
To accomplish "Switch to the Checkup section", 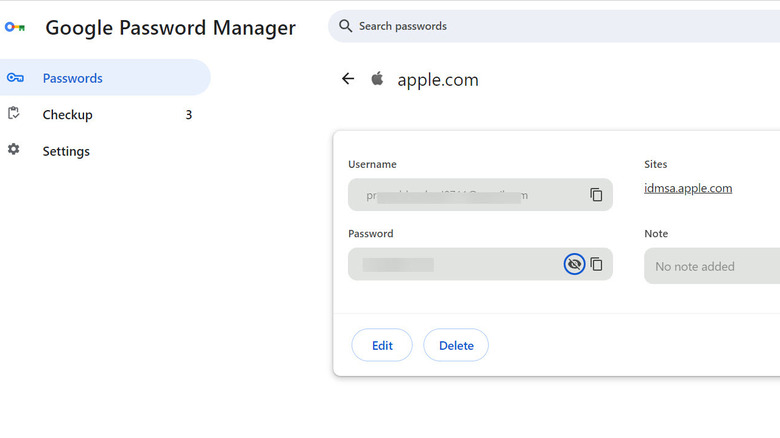I will pyautogui.click(x=67, y=115).
